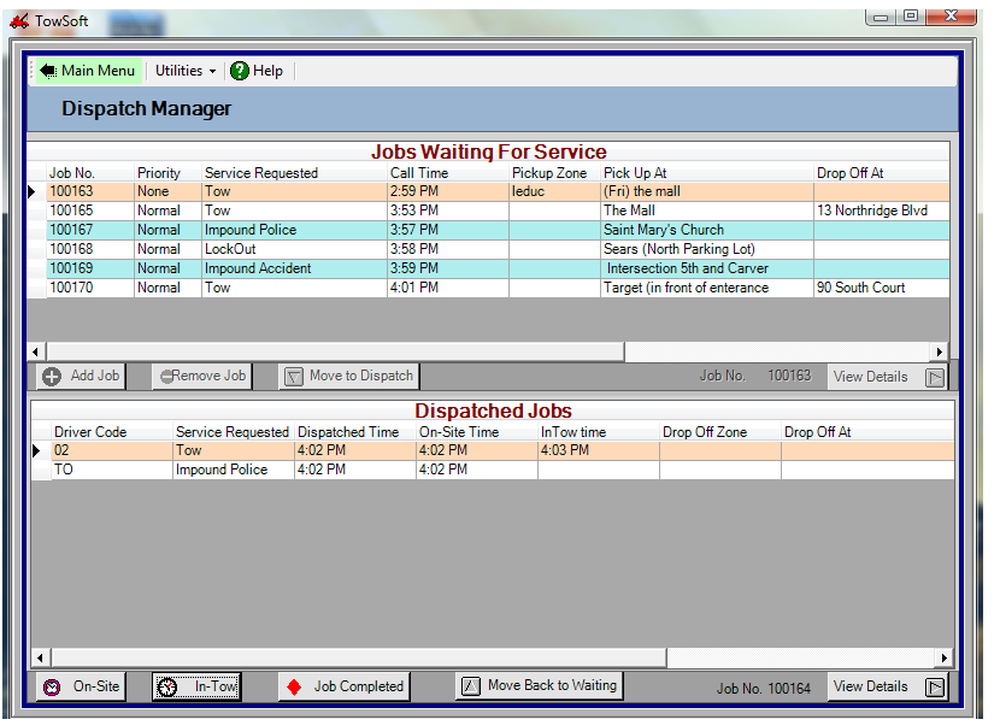Return to the Main Menu
Image resolution: width=1000 pixels, height=721 pixels.
[88, 71]
